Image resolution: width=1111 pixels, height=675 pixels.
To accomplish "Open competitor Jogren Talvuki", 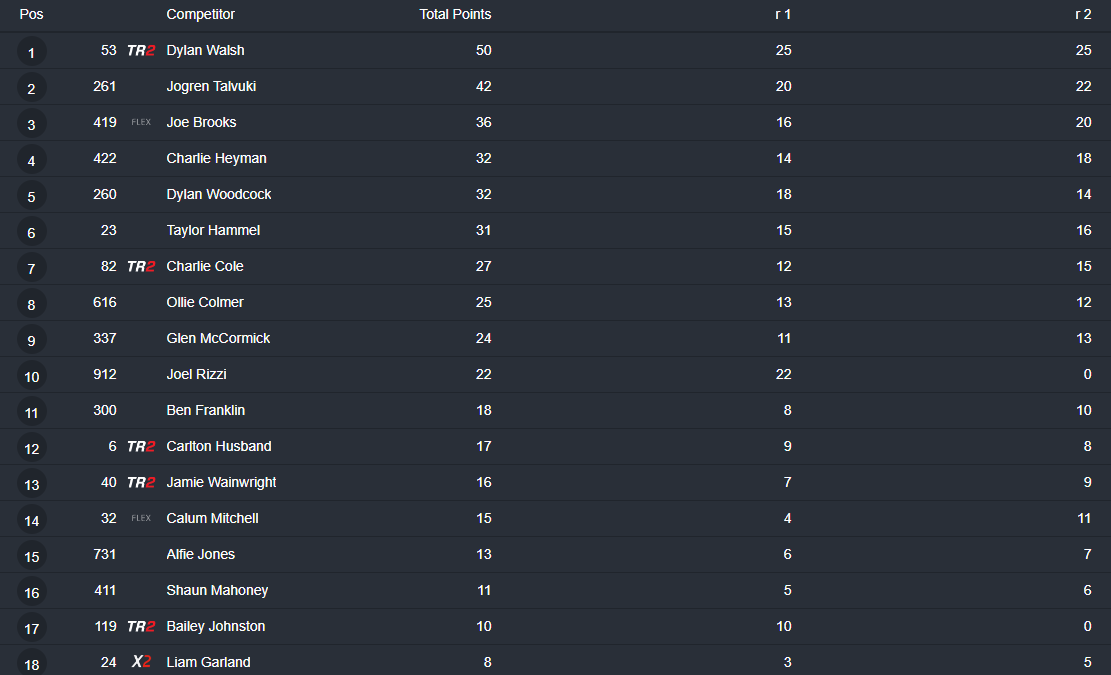I will tap(211, 86).
